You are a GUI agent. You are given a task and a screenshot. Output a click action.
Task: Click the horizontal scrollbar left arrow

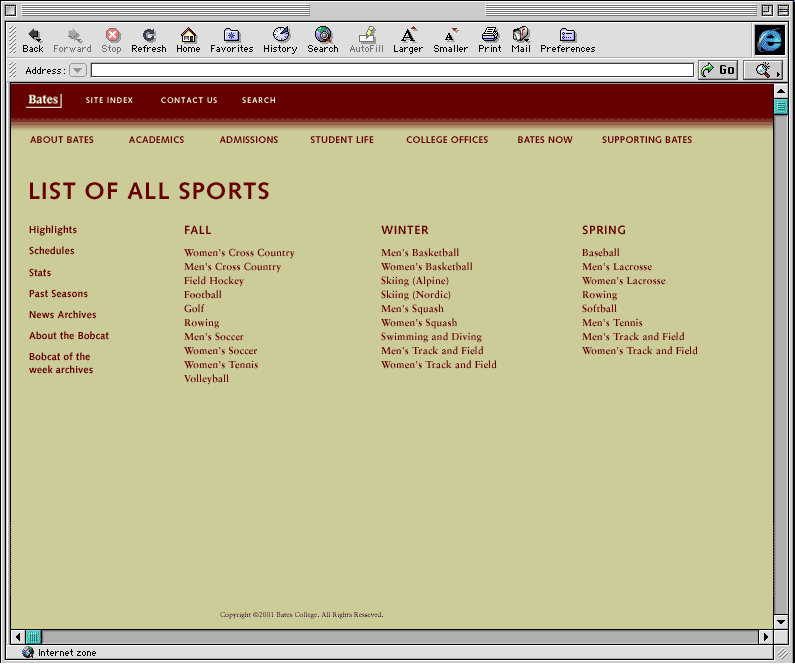[x=18, y=637]
